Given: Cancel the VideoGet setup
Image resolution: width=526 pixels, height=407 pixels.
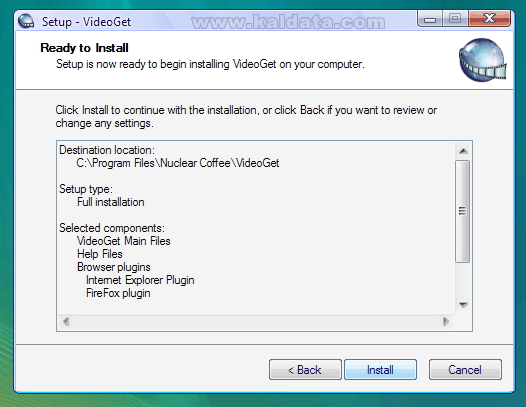Looking at the screenshot, I should click(x=465, y=369).
